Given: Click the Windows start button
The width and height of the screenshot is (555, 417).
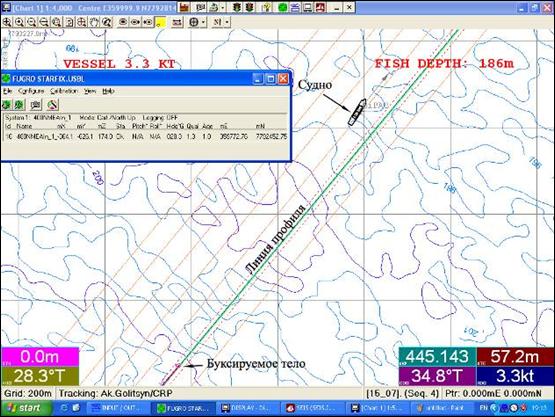Looking at the screenshot, I should tap(26, 408).
